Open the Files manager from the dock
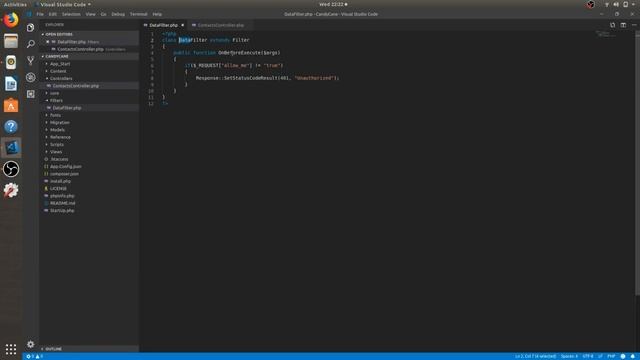 click(11, 41)
